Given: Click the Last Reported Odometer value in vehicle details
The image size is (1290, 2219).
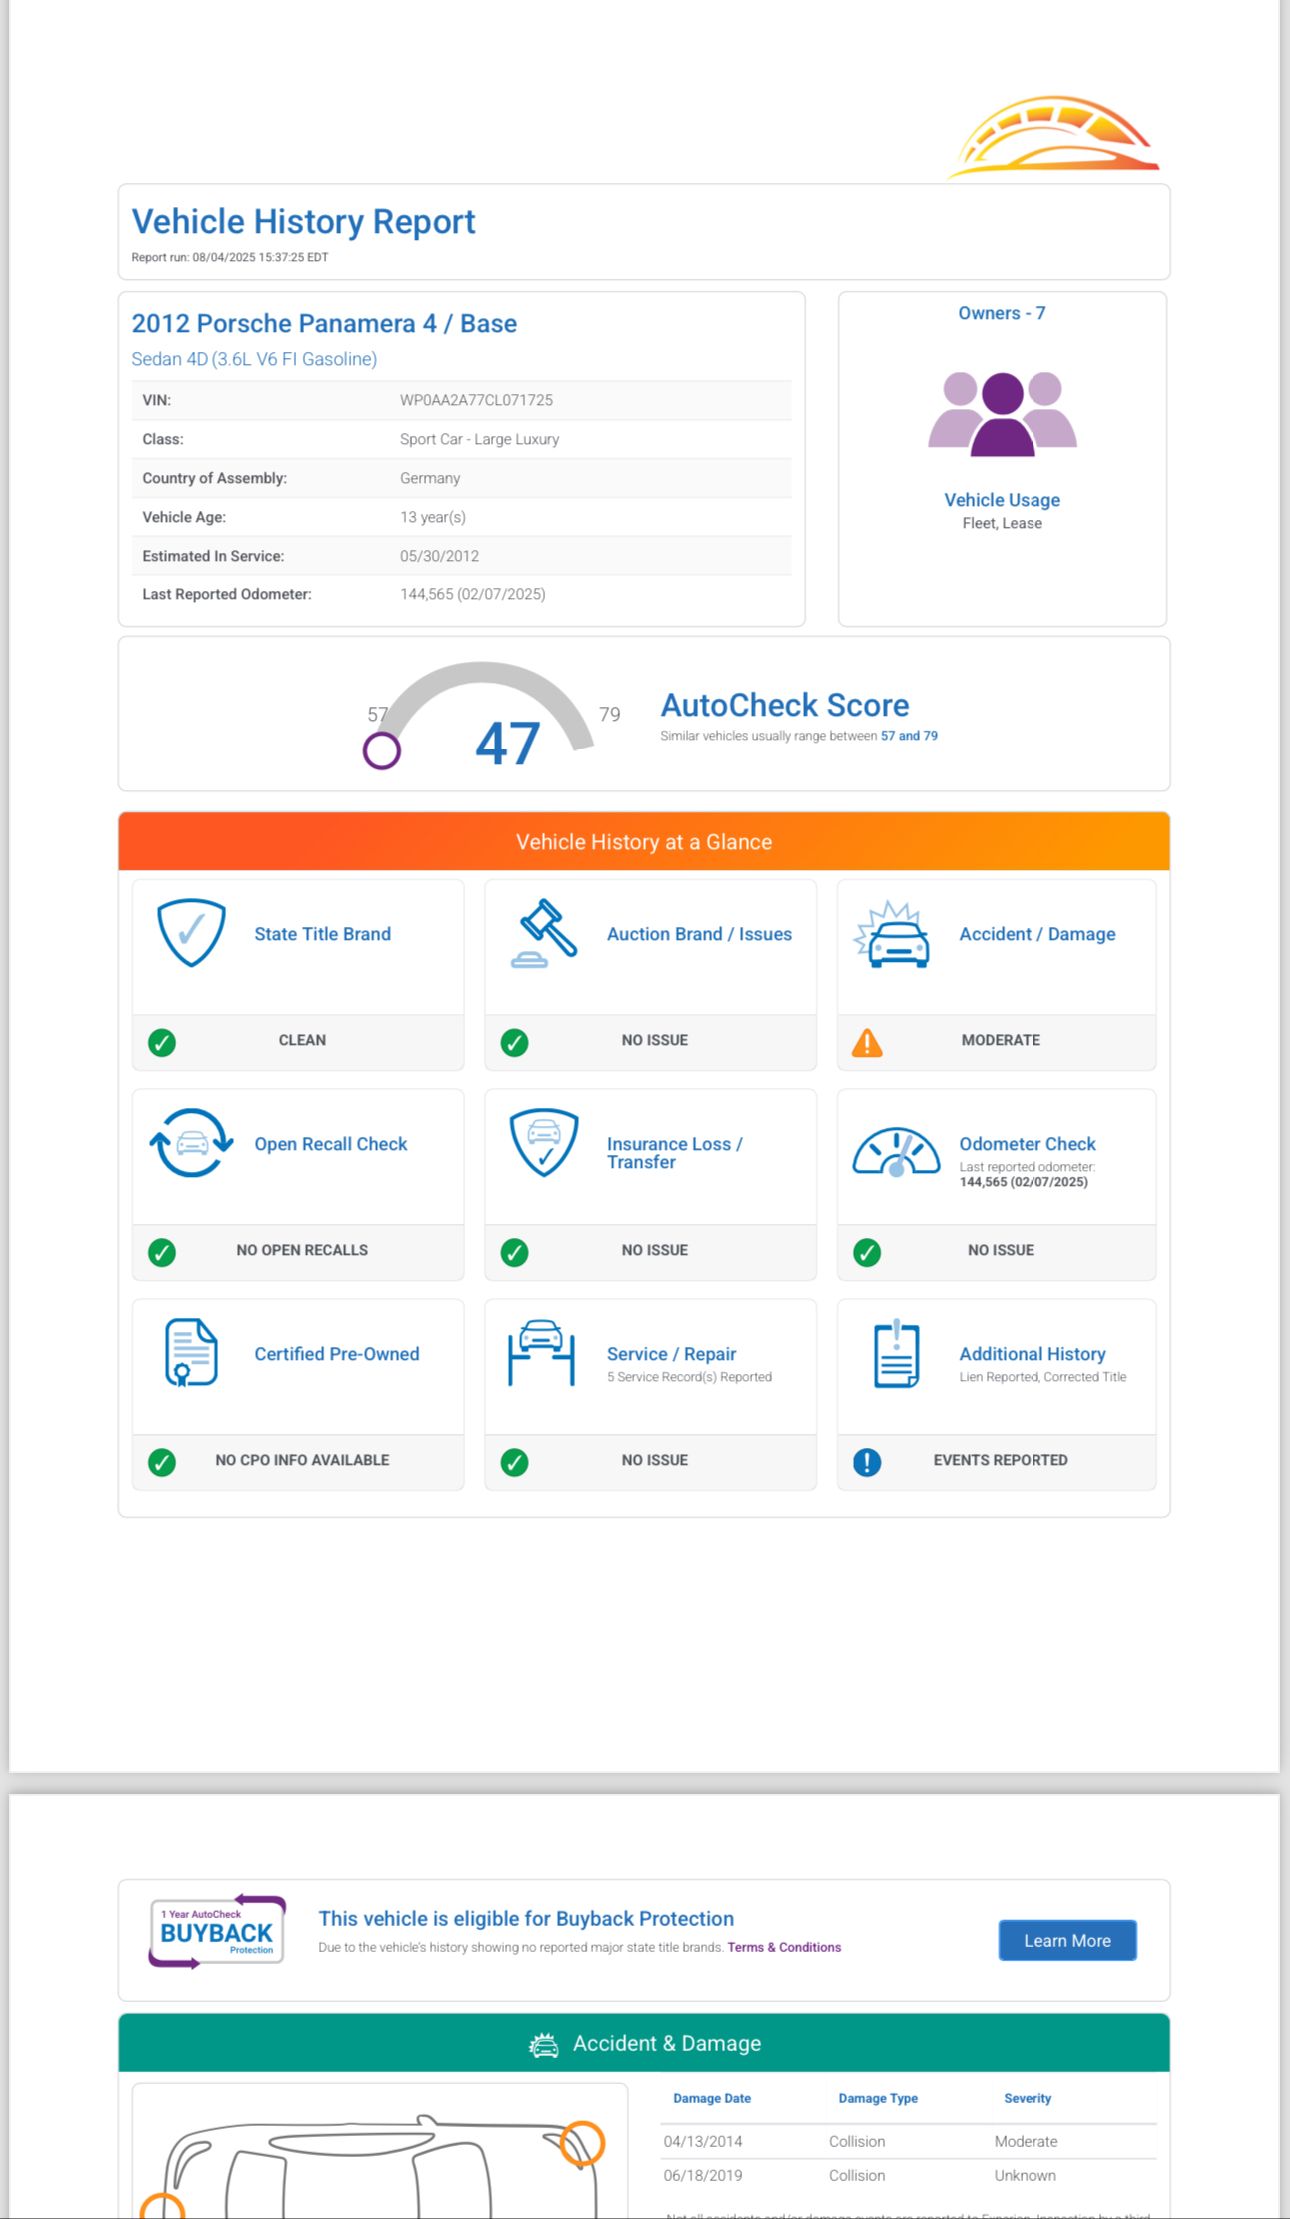Looking at the screenshot, I should (473, 594).
